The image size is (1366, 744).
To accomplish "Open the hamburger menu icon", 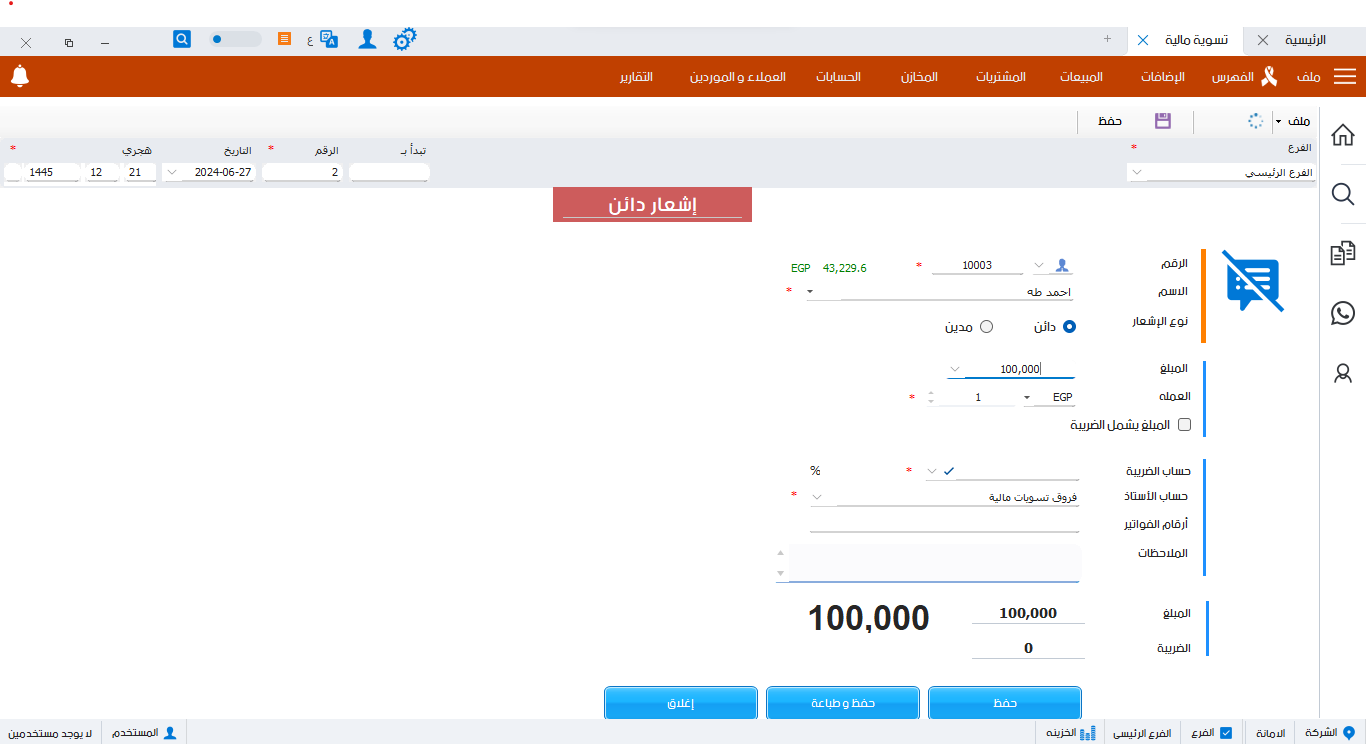I will [x=1345, y=77].
